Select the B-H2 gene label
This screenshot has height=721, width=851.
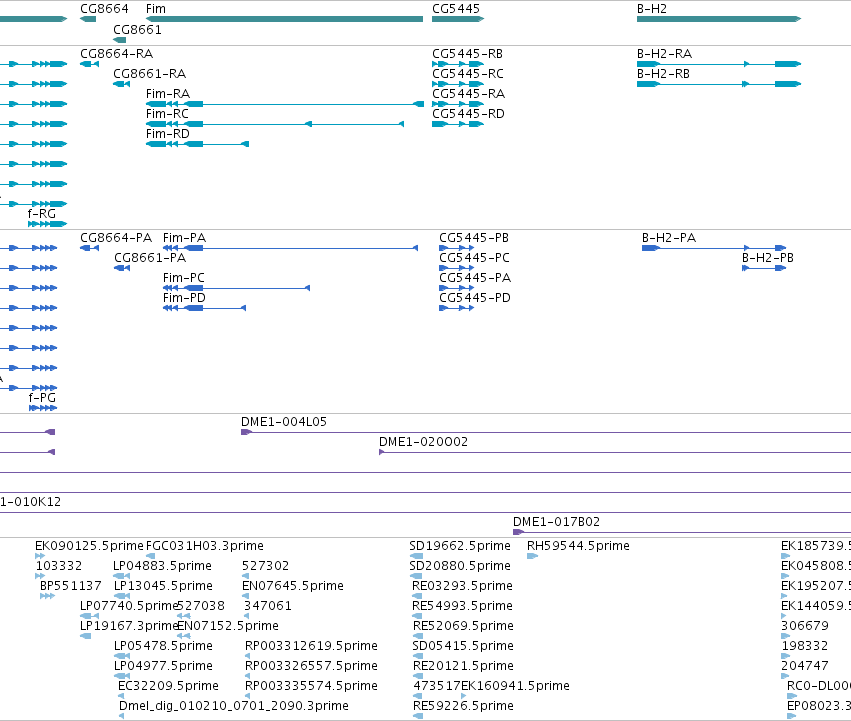652,9
